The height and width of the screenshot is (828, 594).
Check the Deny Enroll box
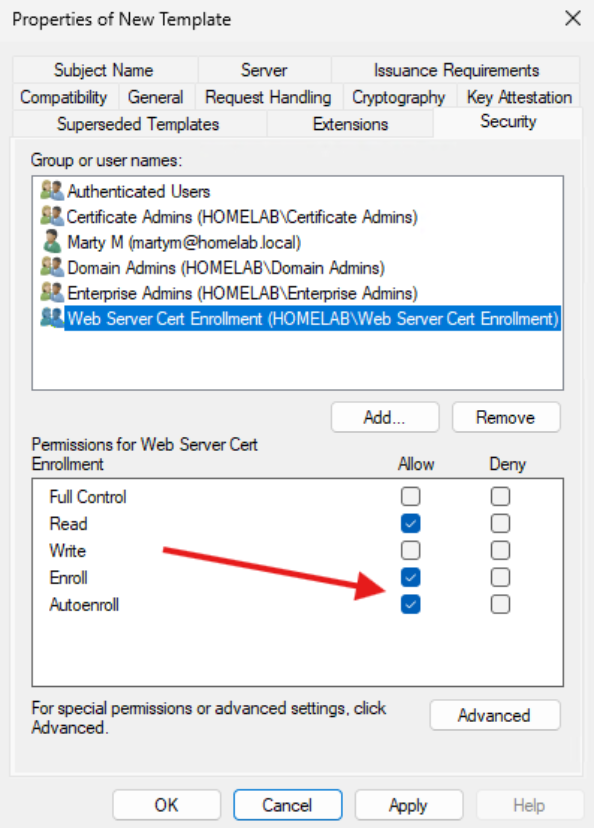coord(500,577)
